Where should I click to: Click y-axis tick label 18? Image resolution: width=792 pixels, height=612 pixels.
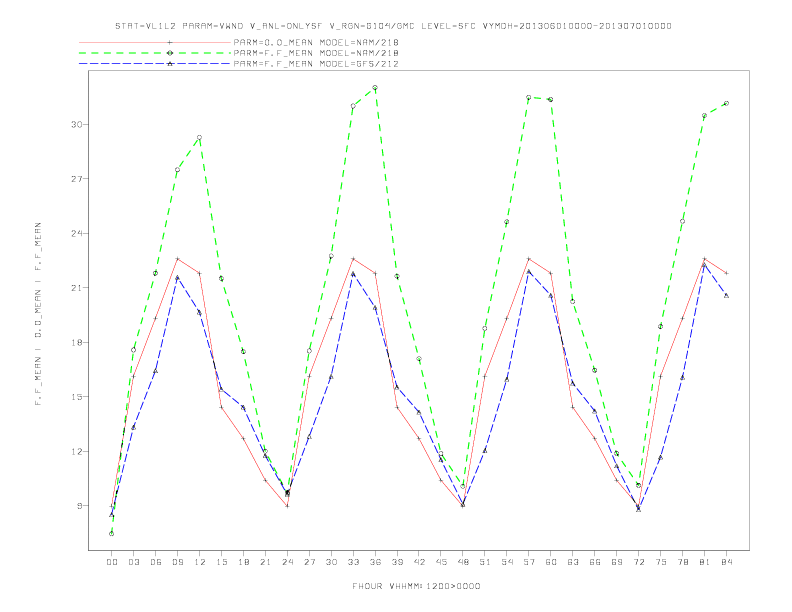pos(76,342)
